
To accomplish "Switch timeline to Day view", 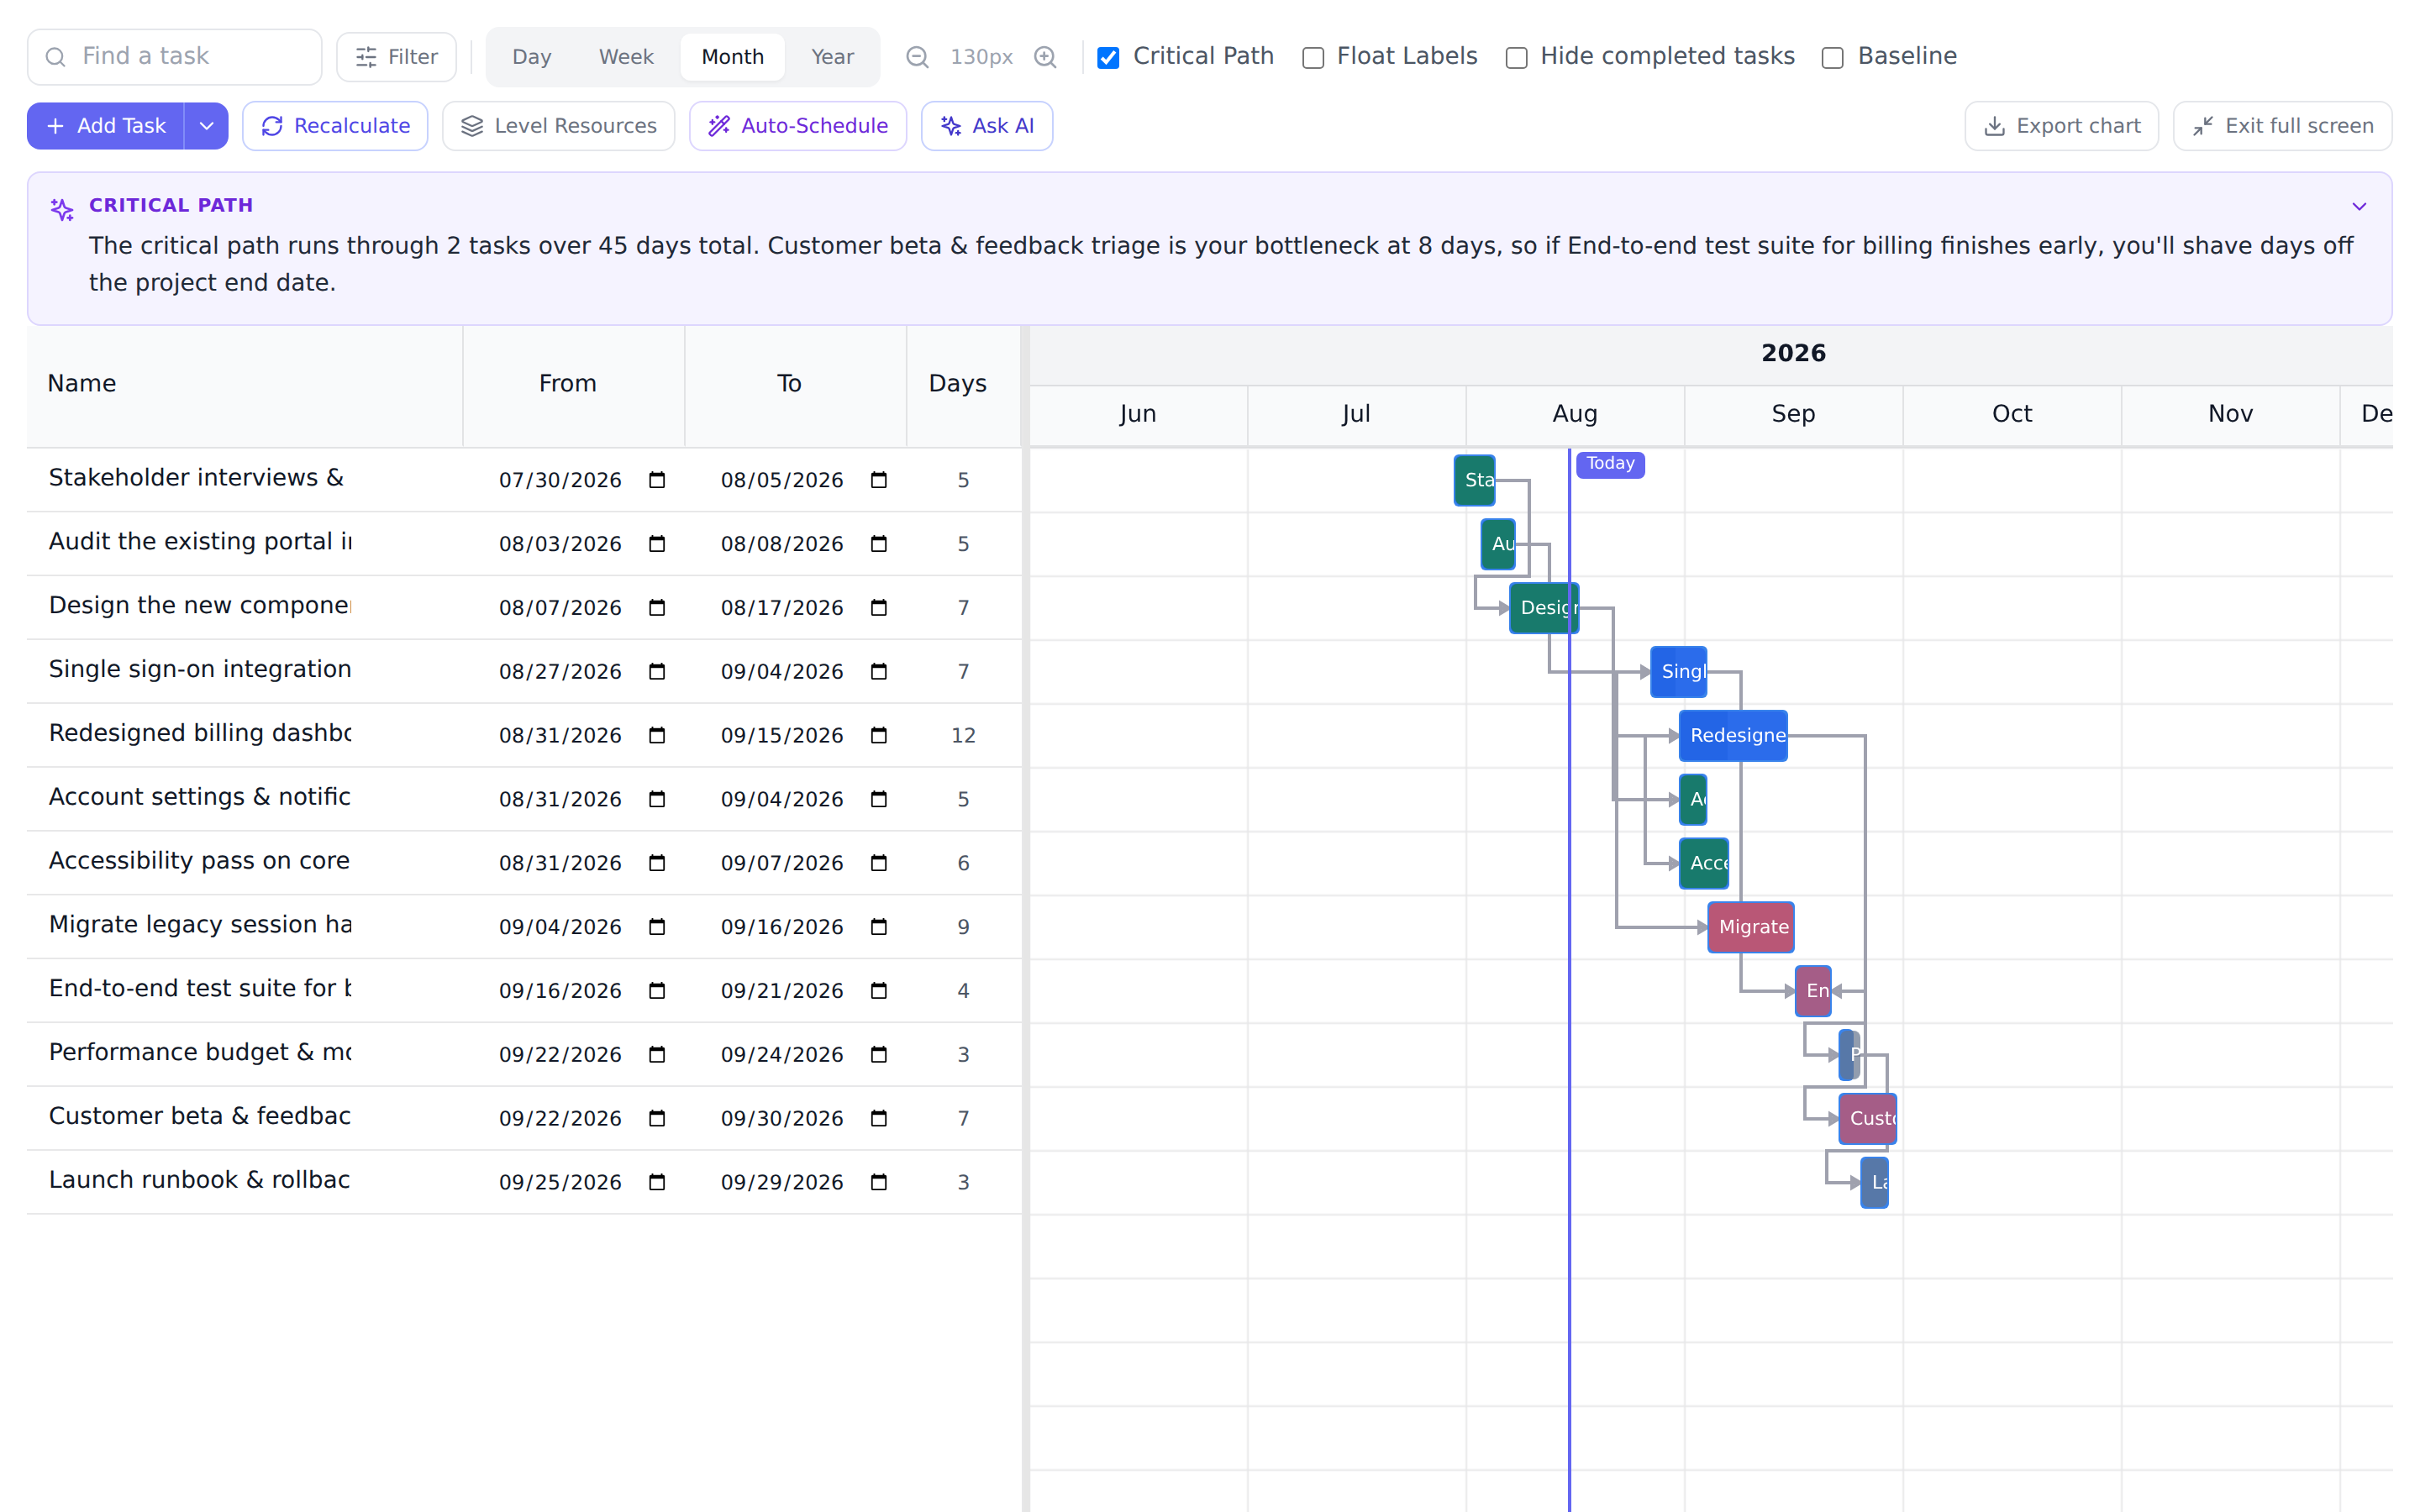I will [x=532, y=57].
